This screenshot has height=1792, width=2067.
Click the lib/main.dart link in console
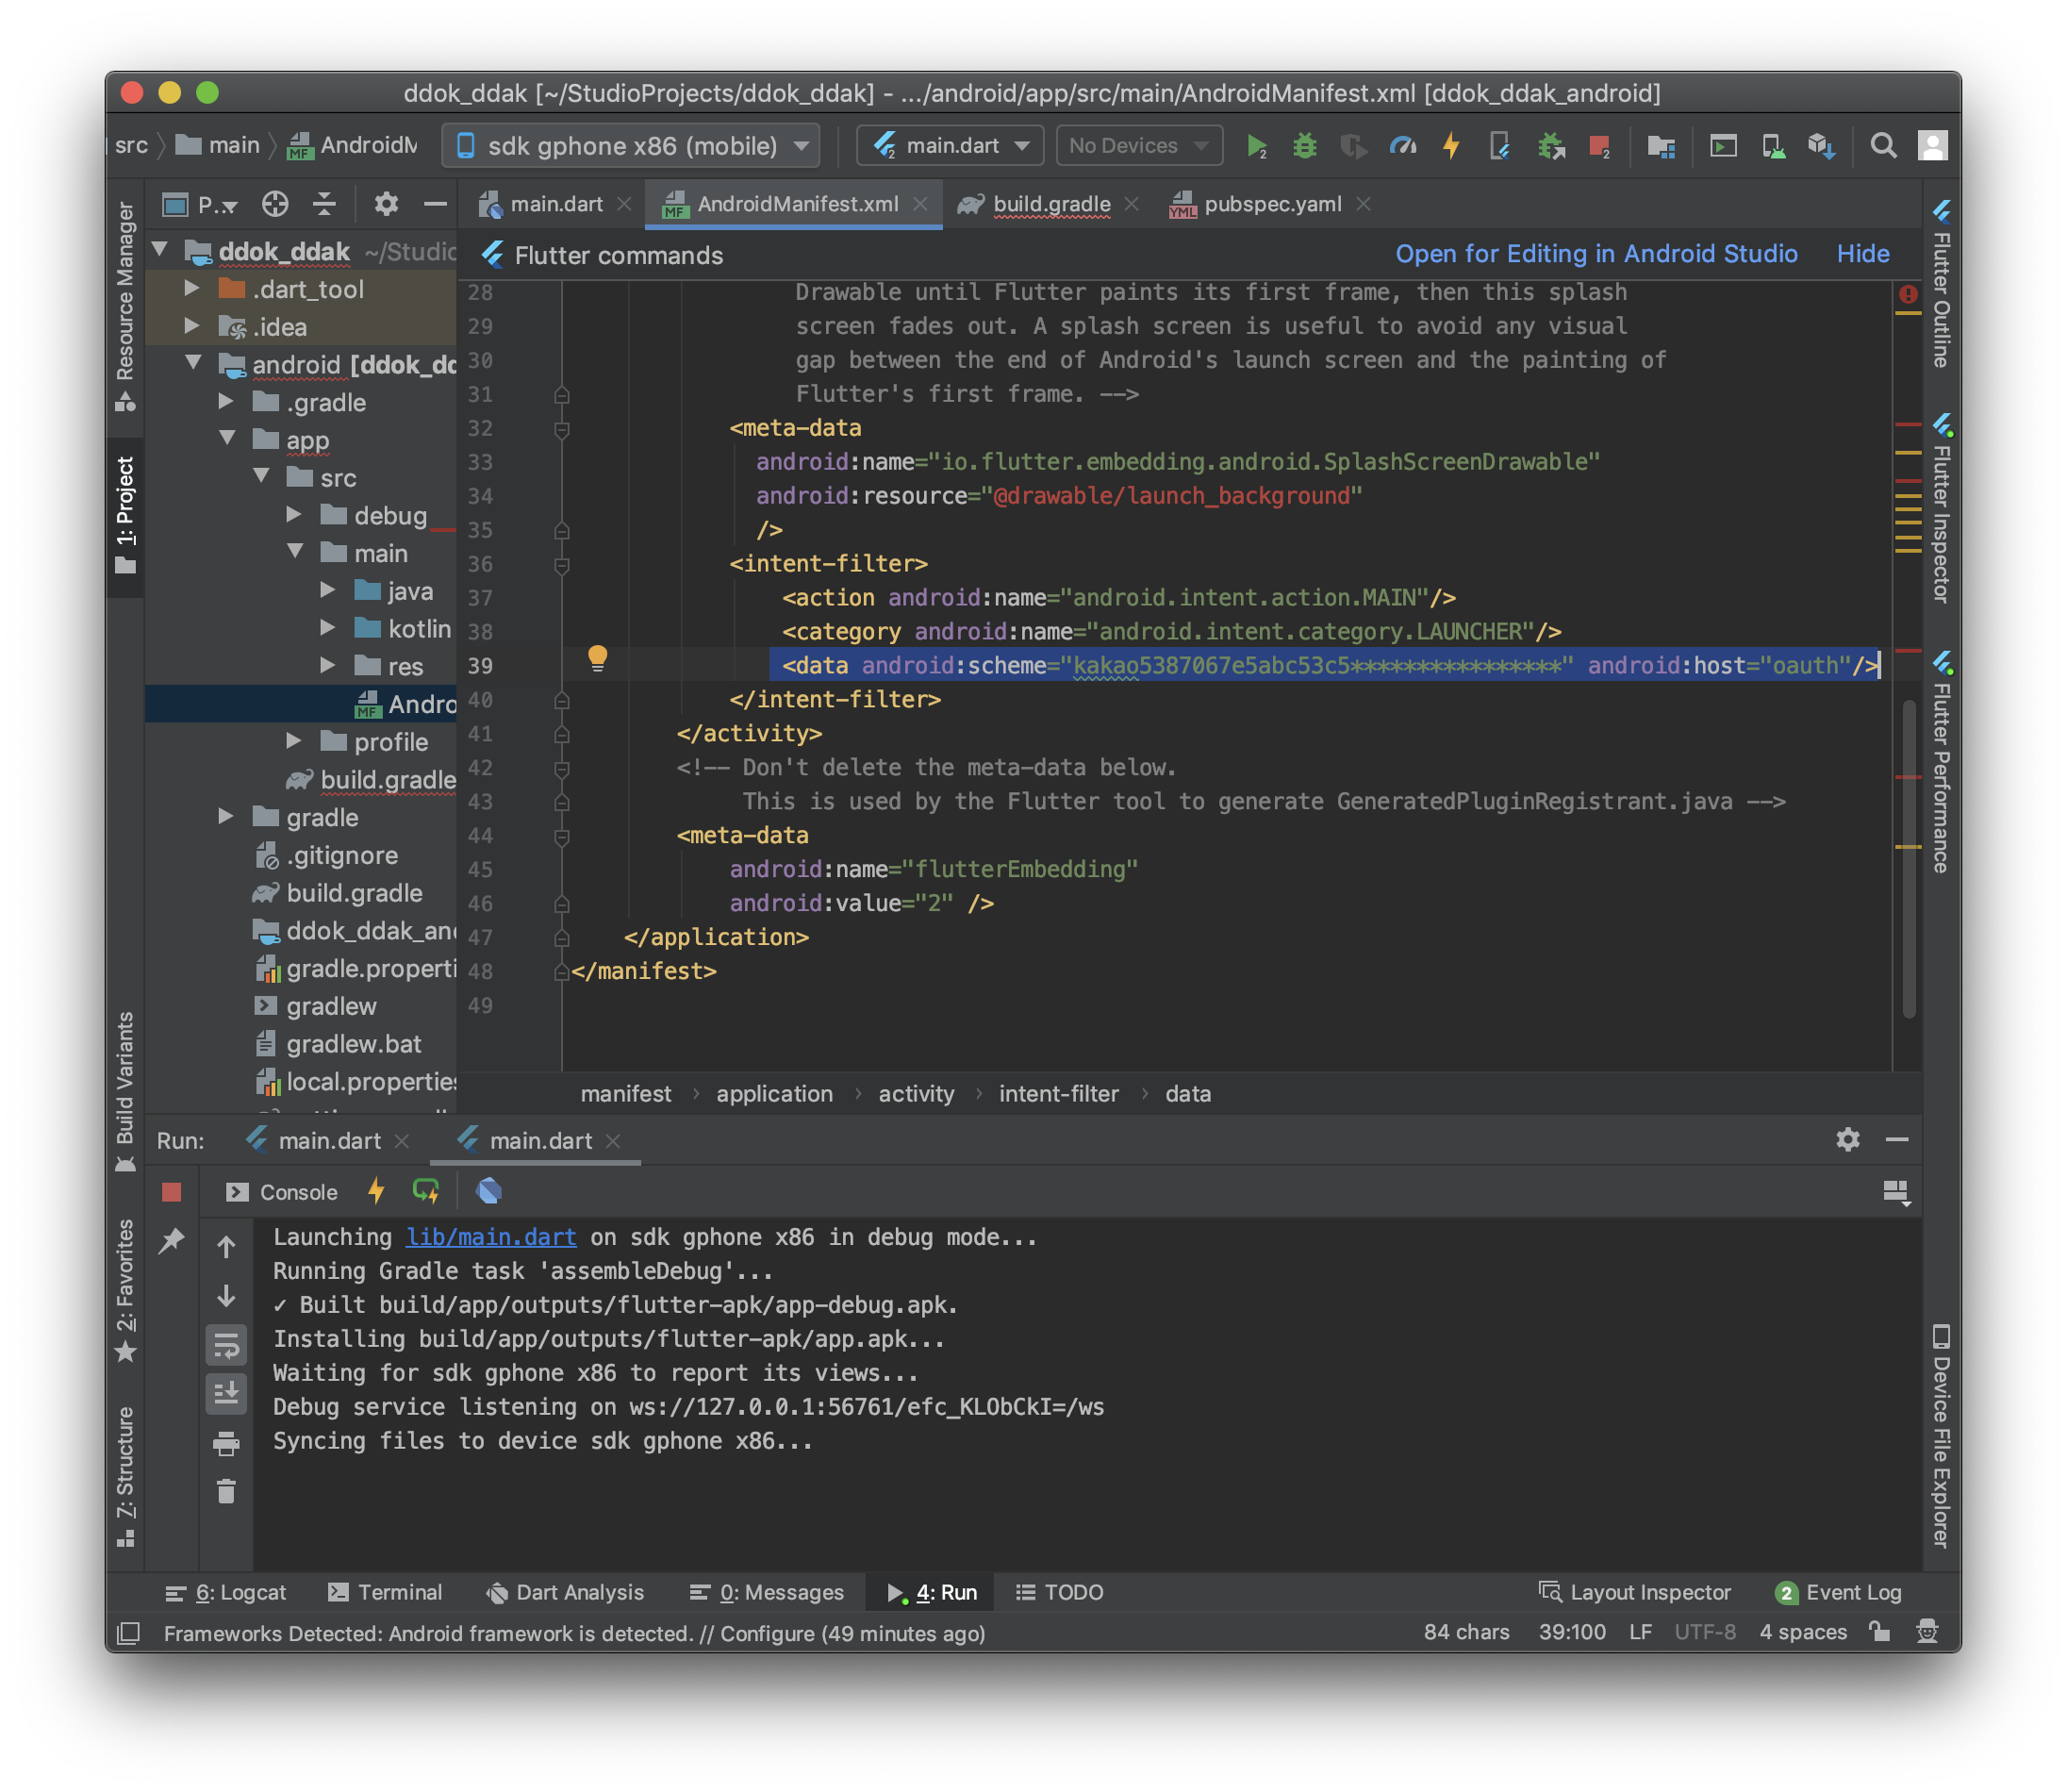pos(491,1237)
